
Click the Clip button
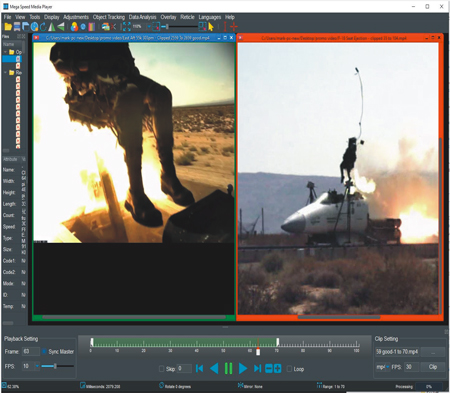(433, 367)
